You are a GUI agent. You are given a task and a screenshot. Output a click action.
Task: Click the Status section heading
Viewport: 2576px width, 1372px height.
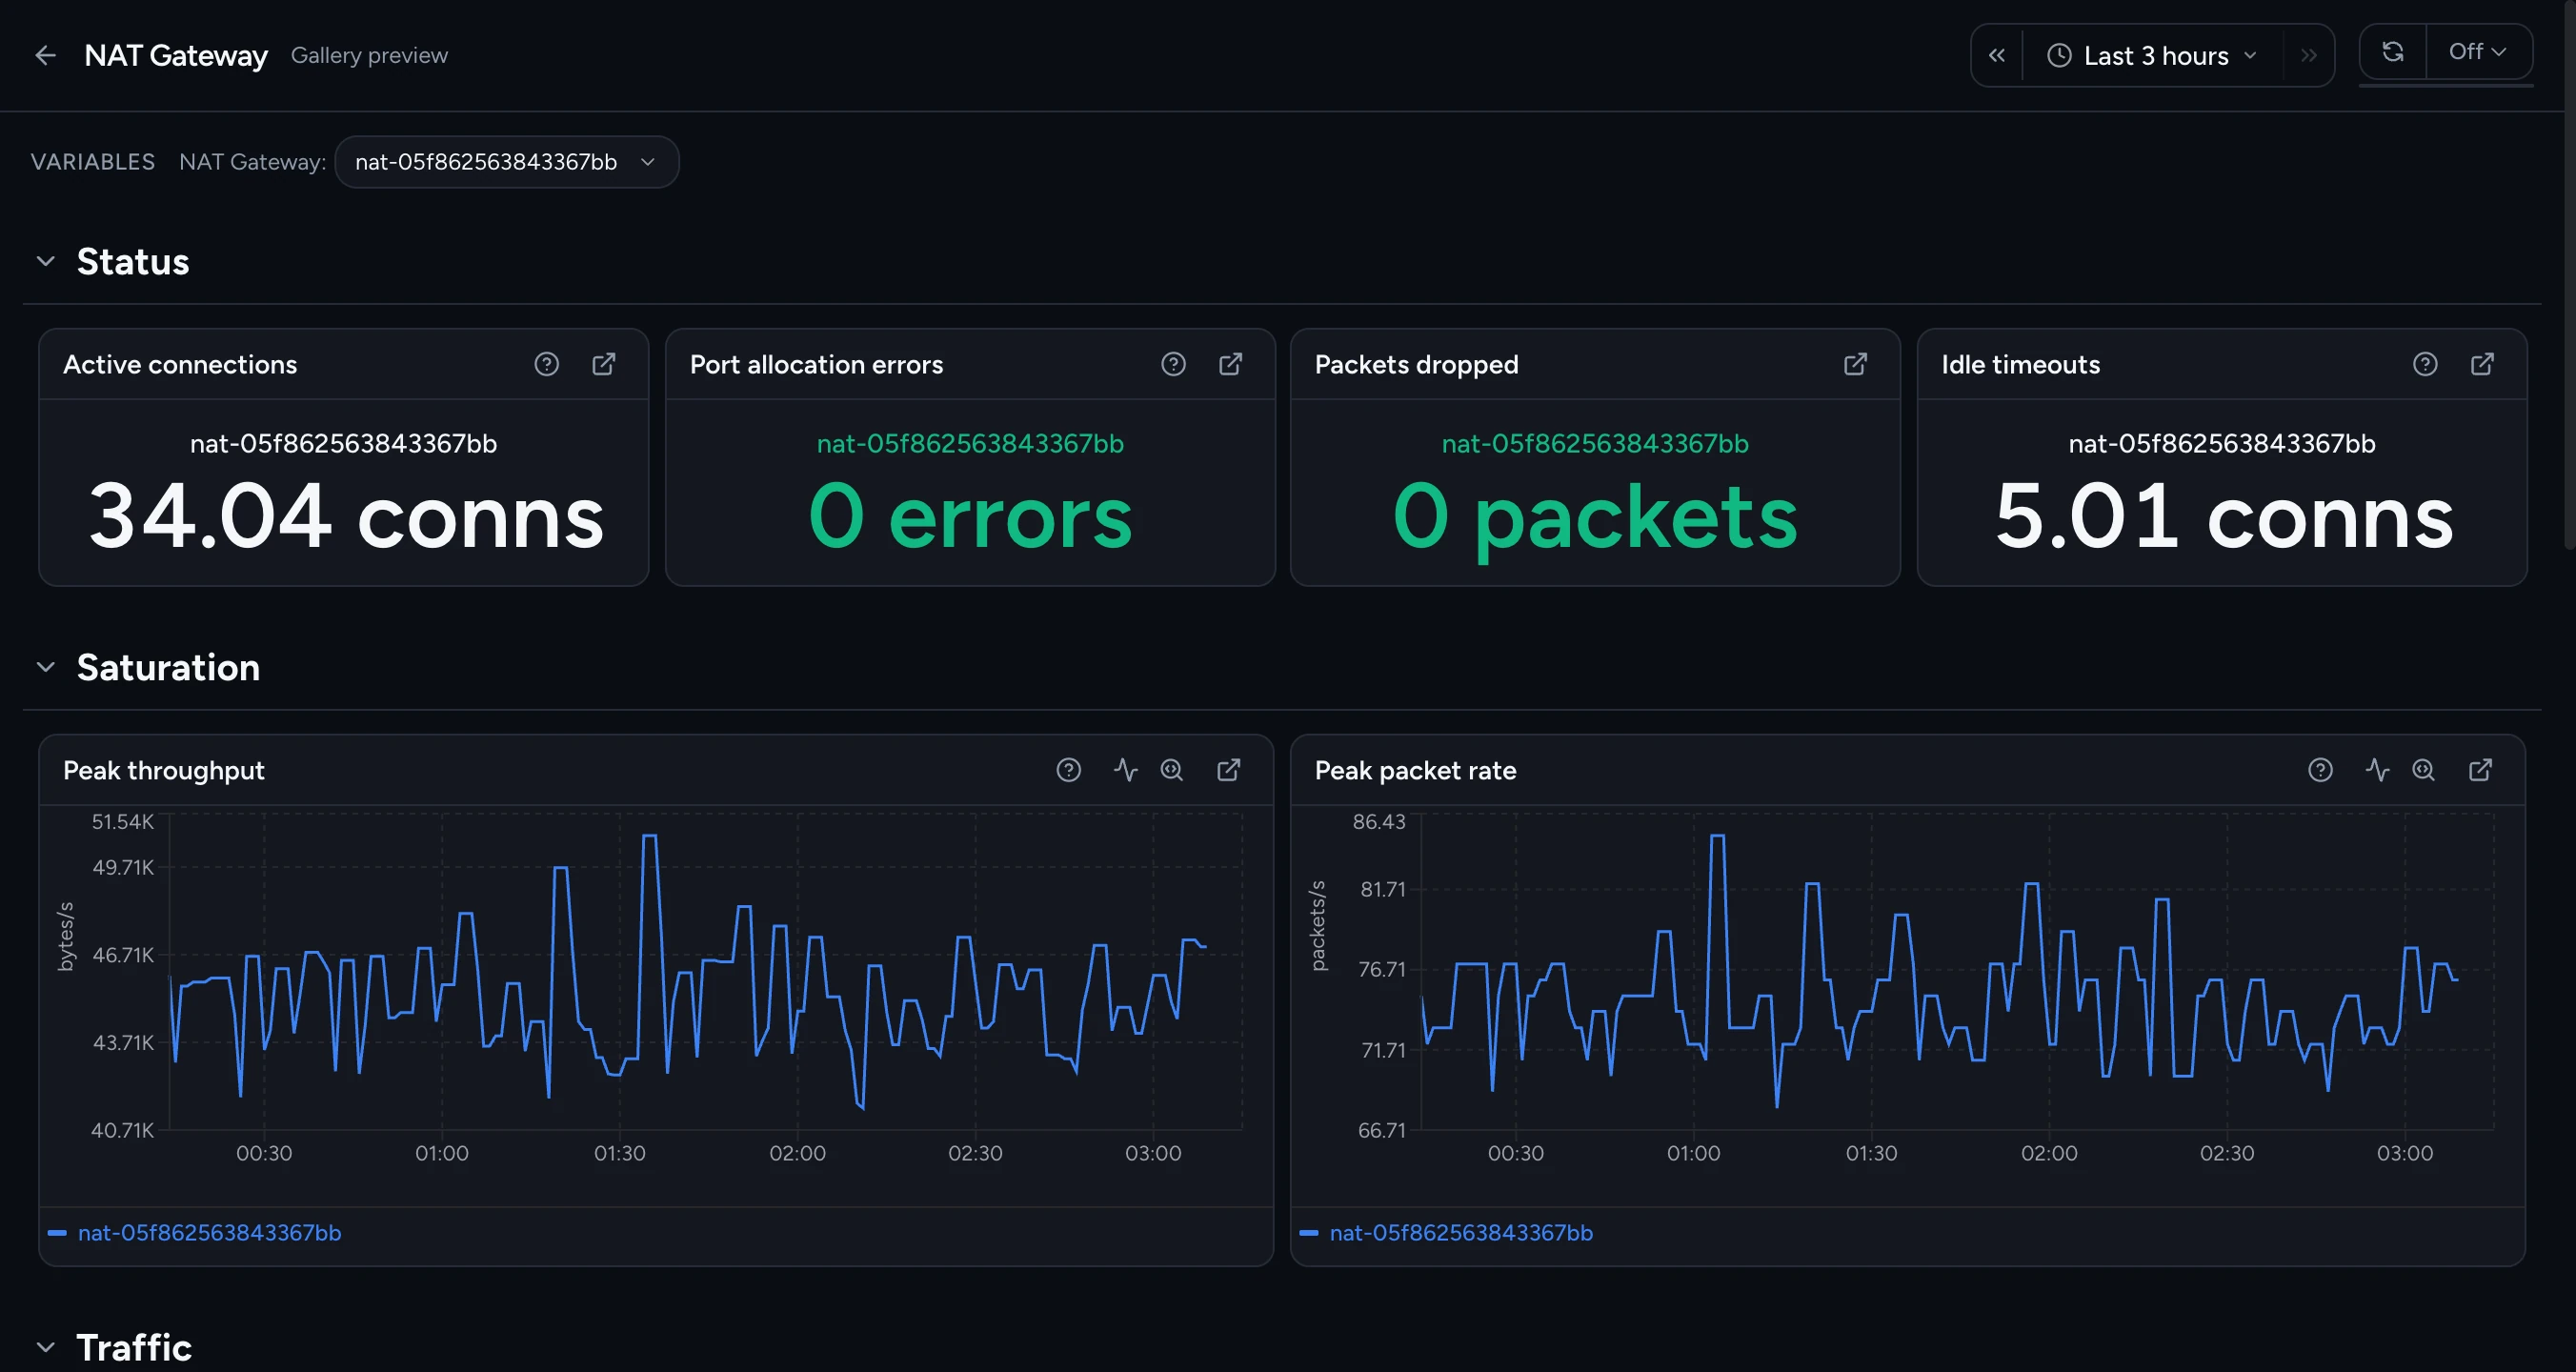pos(133,261)
